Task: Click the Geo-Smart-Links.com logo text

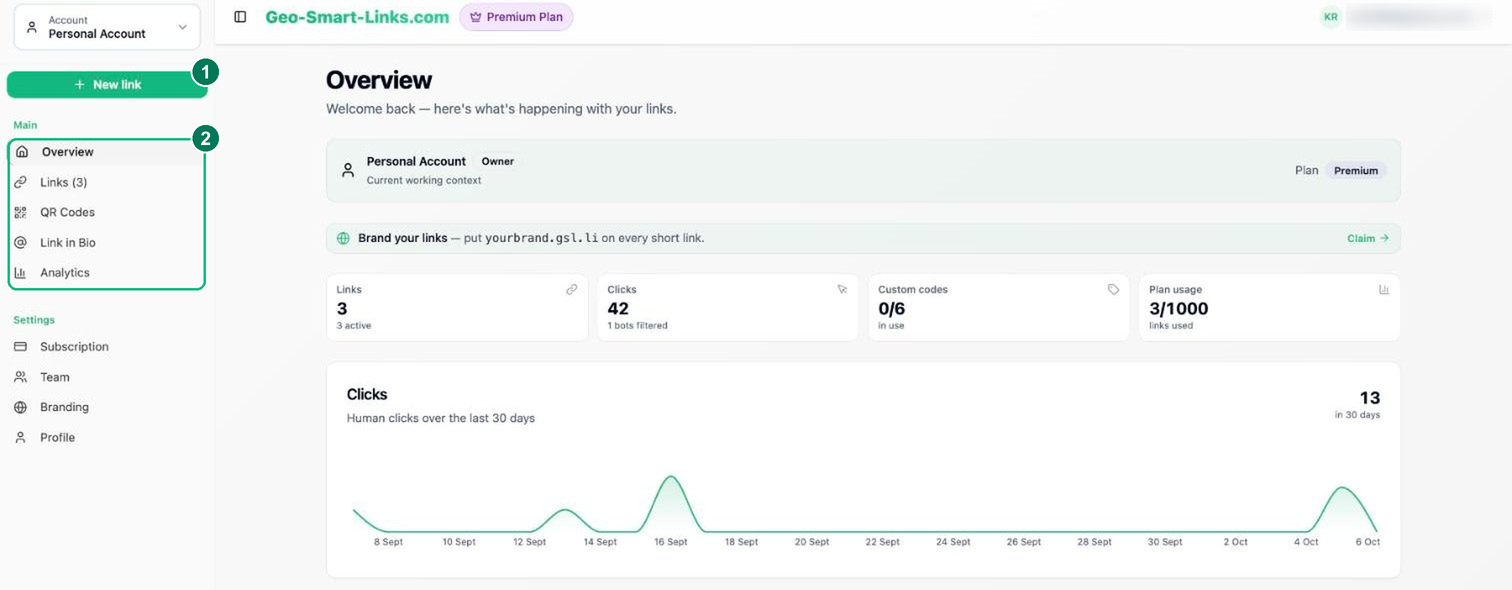Action: point(357,17)
